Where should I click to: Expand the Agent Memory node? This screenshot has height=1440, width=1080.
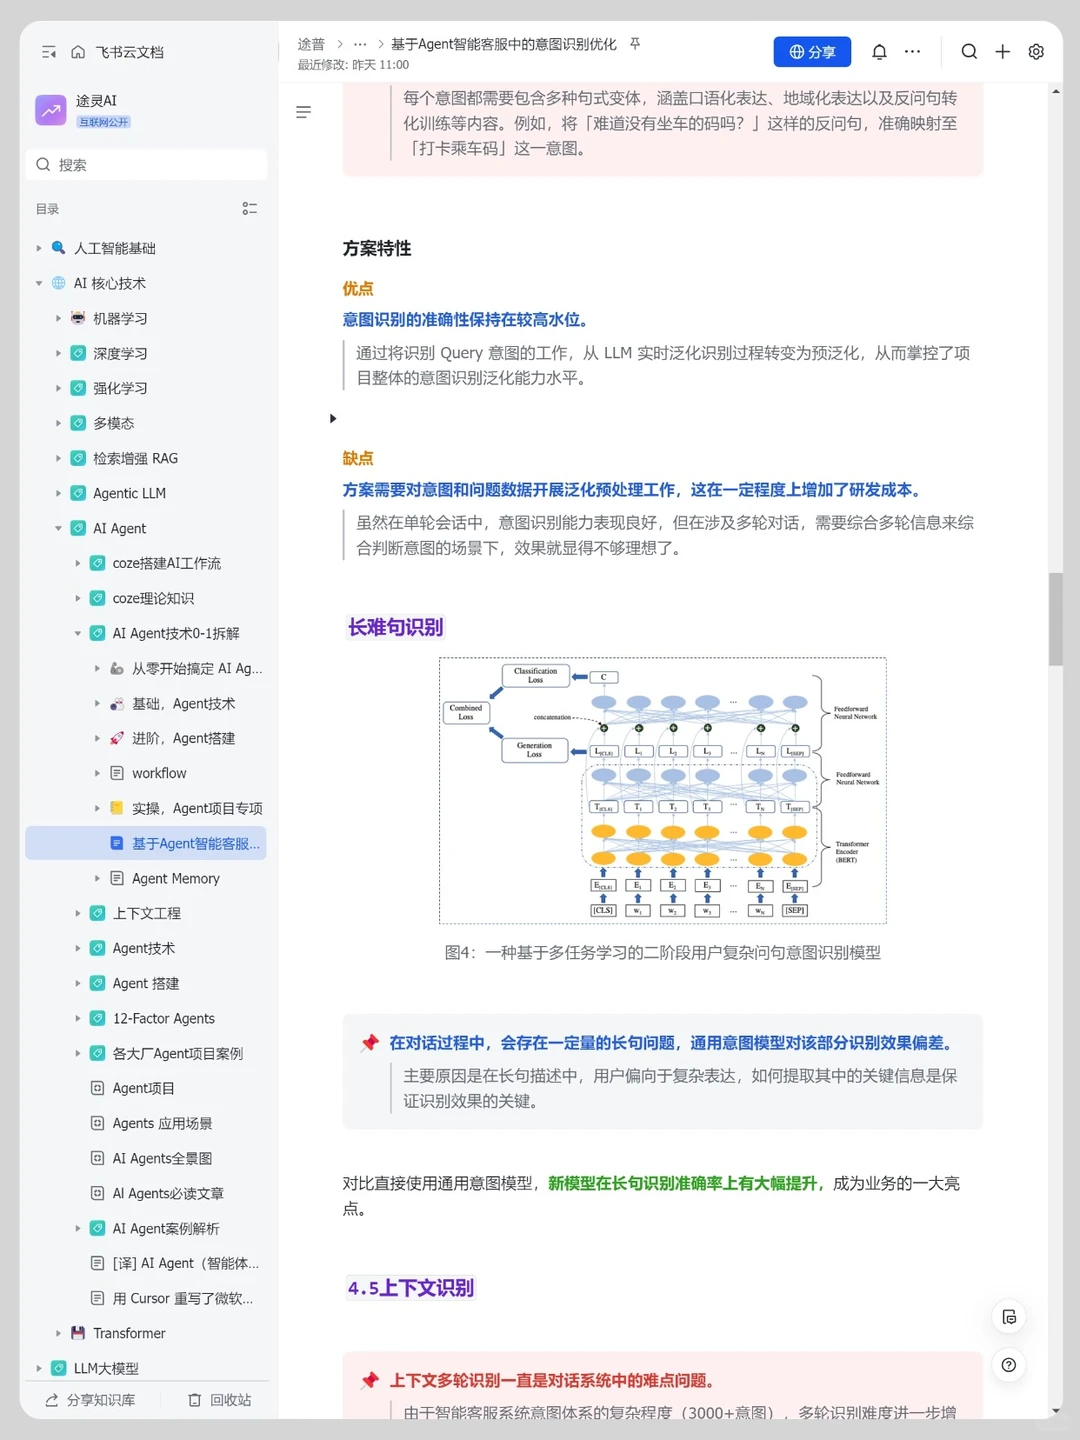point(97,878)
